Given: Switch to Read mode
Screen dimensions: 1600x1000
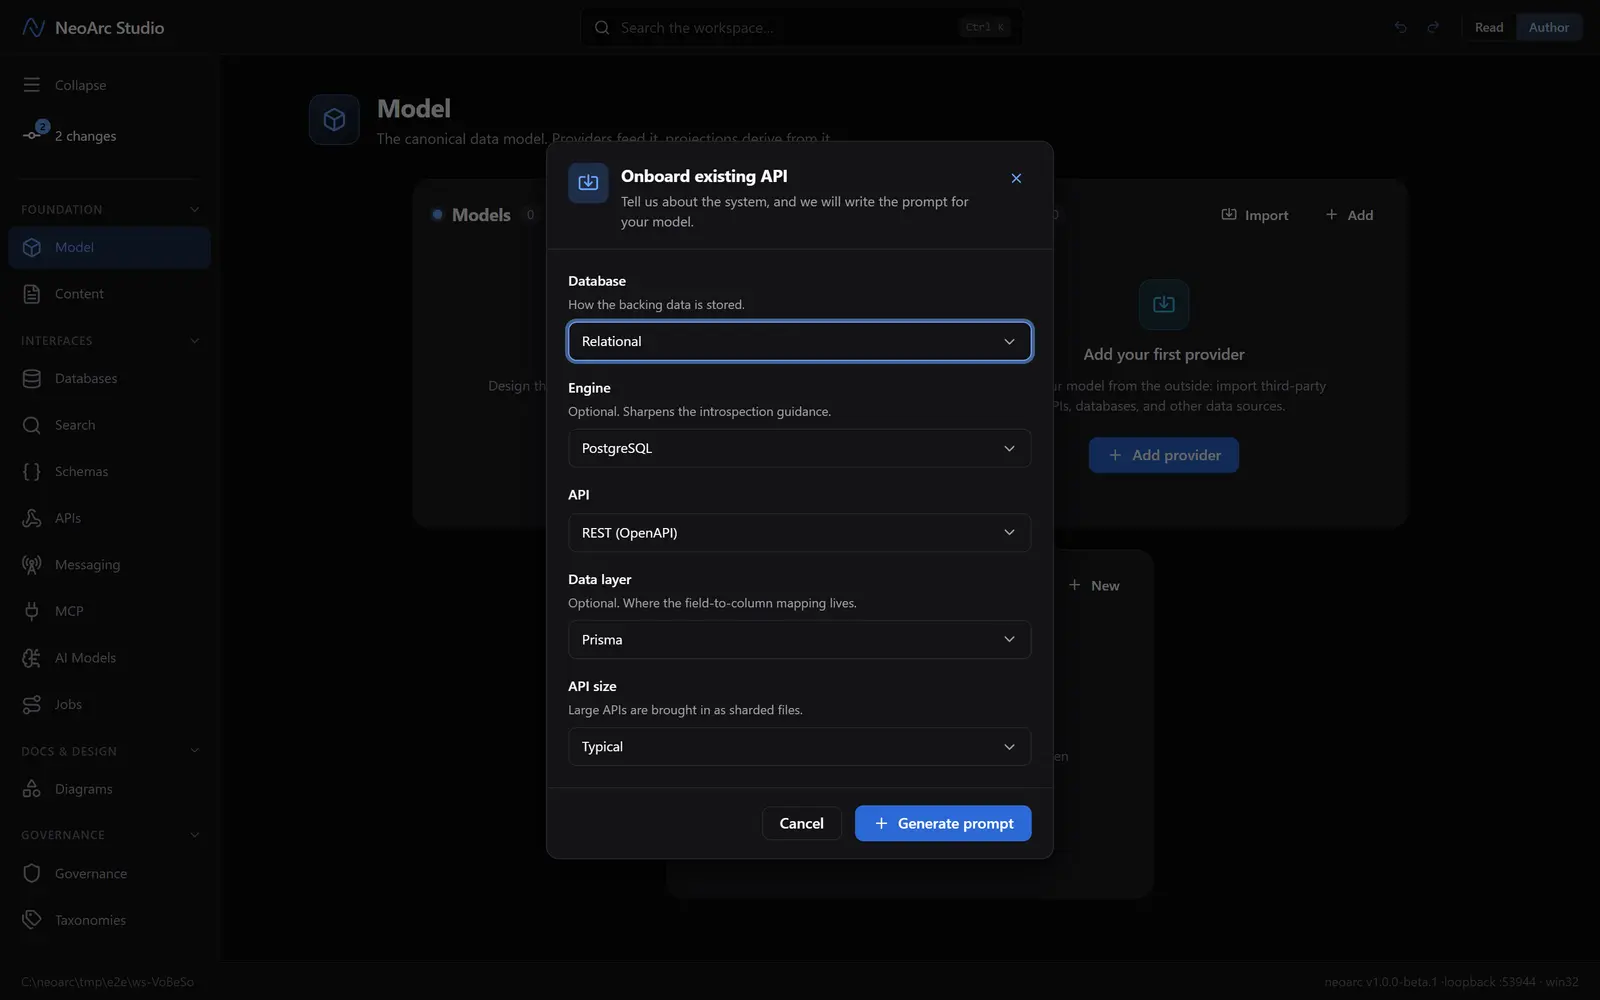Looking at the screenshot, I should 1489,28.
